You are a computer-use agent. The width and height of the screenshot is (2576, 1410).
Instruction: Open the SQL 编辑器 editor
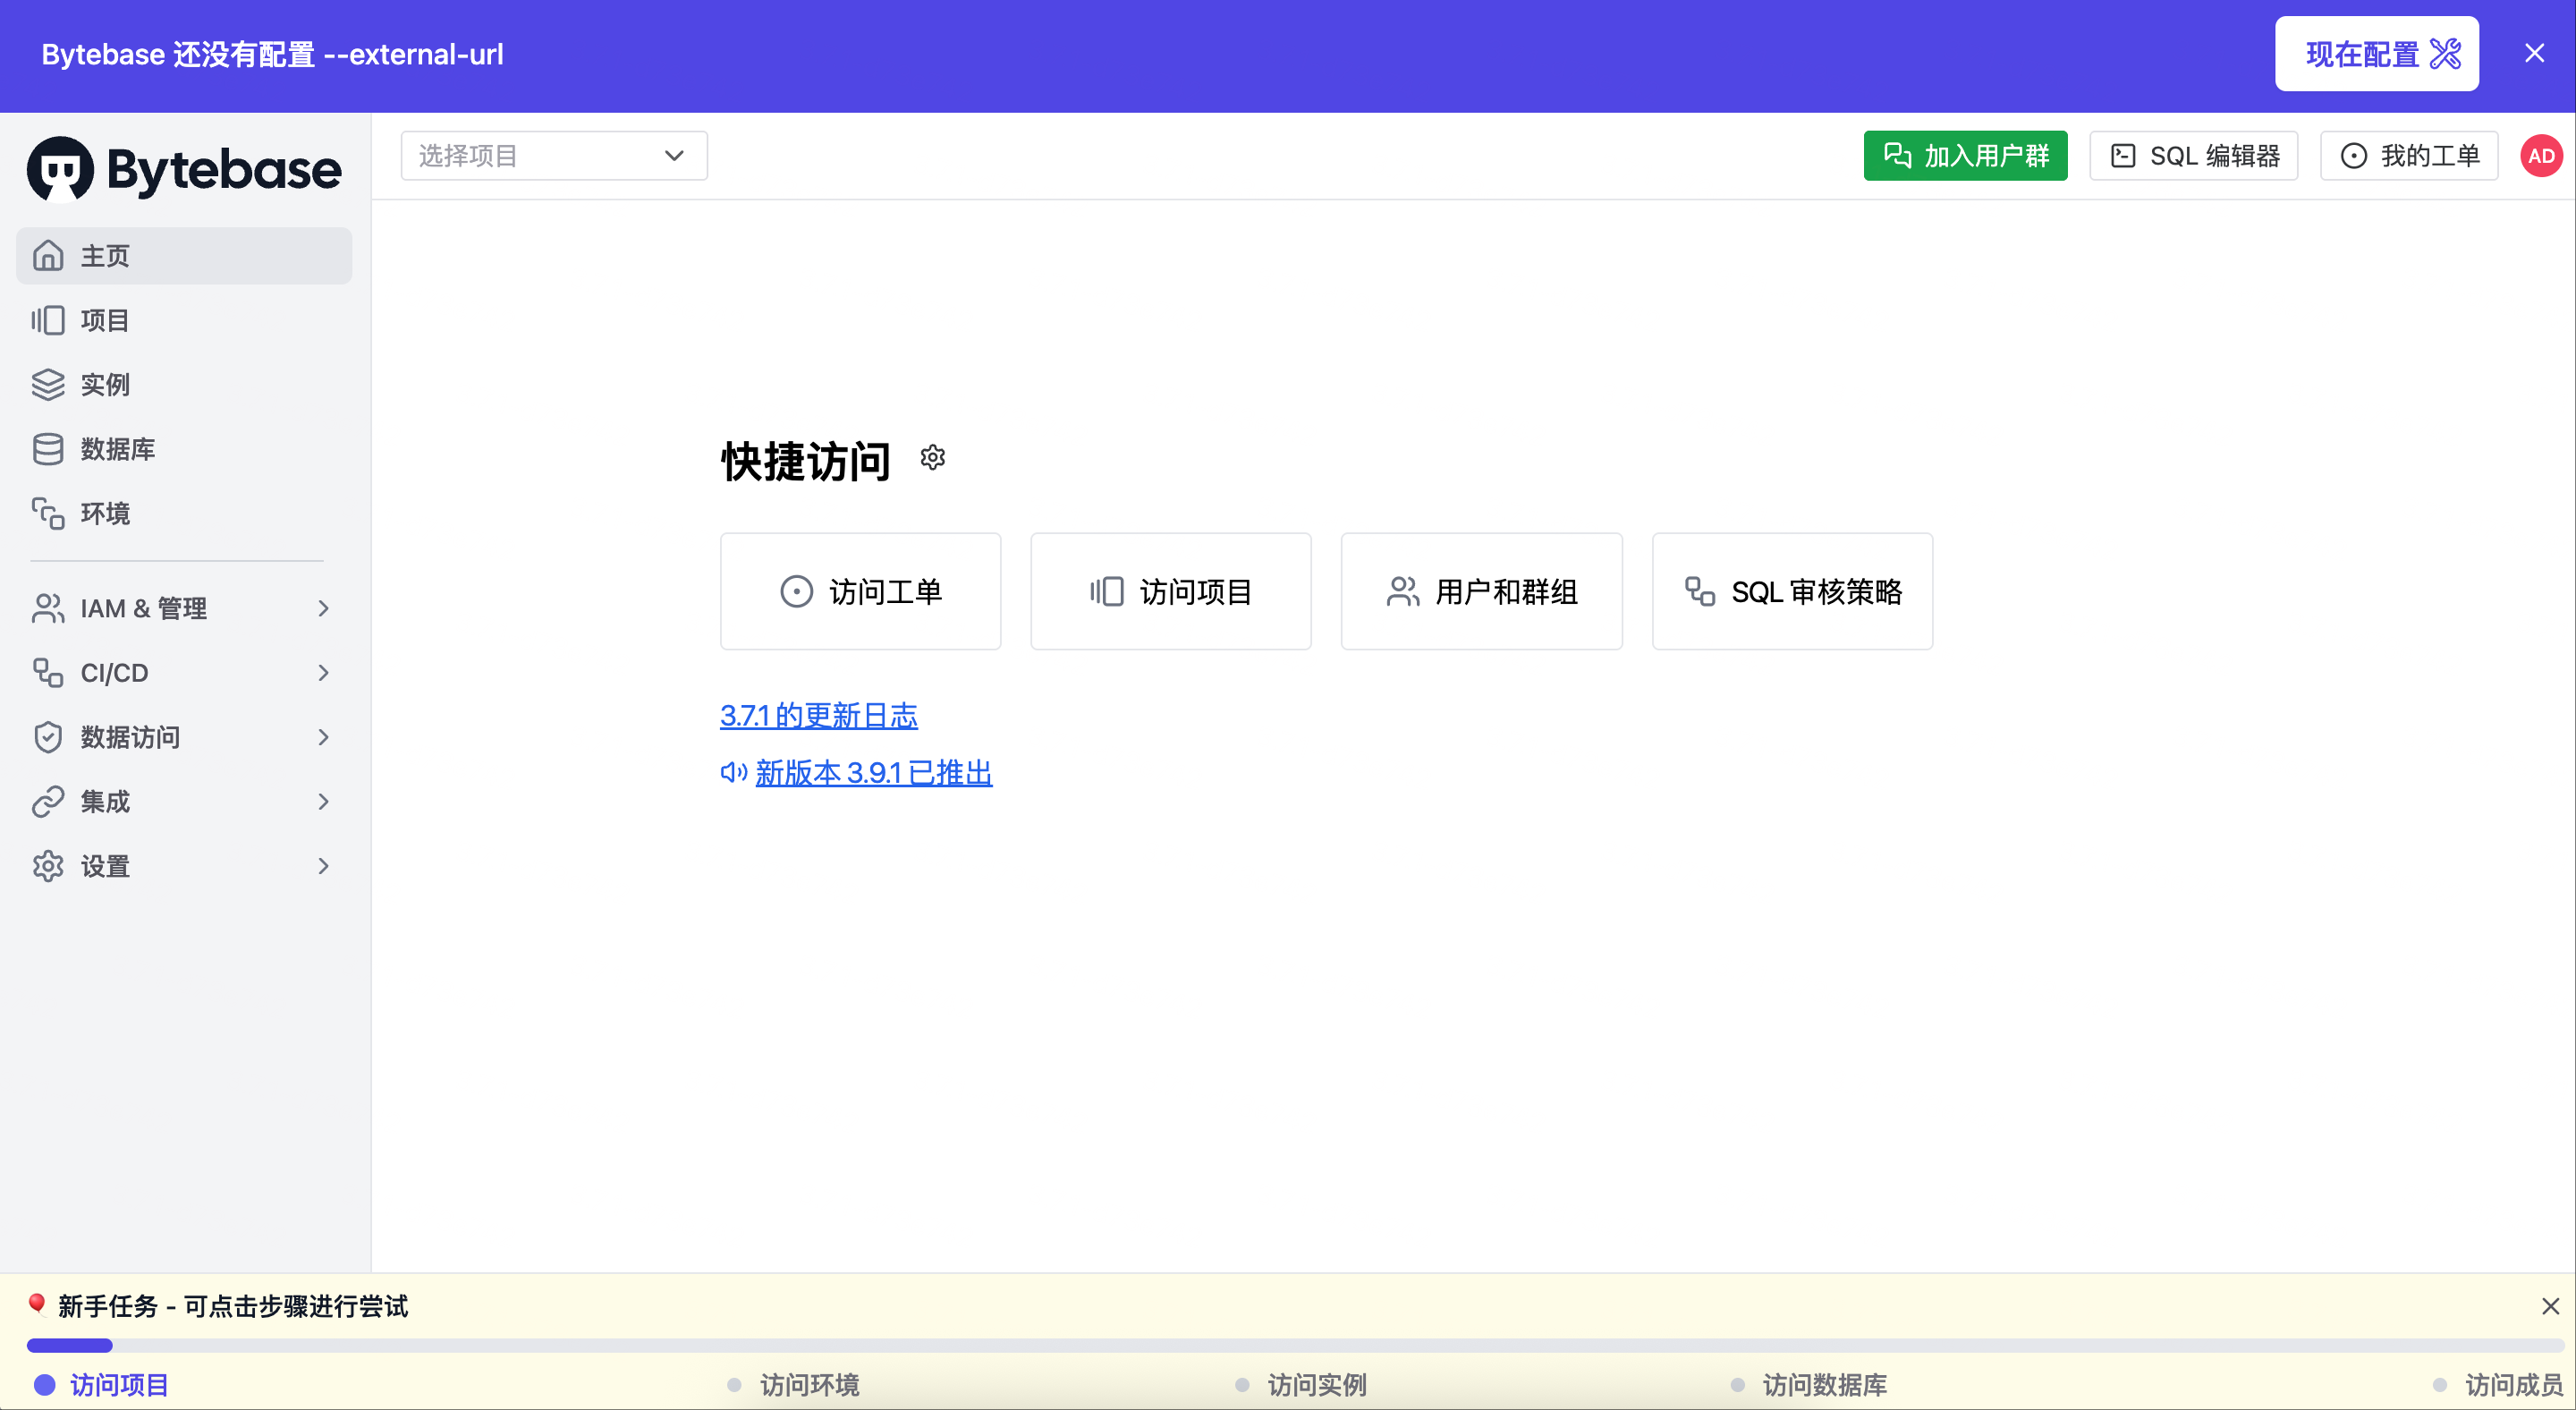tap(2194, 156)
